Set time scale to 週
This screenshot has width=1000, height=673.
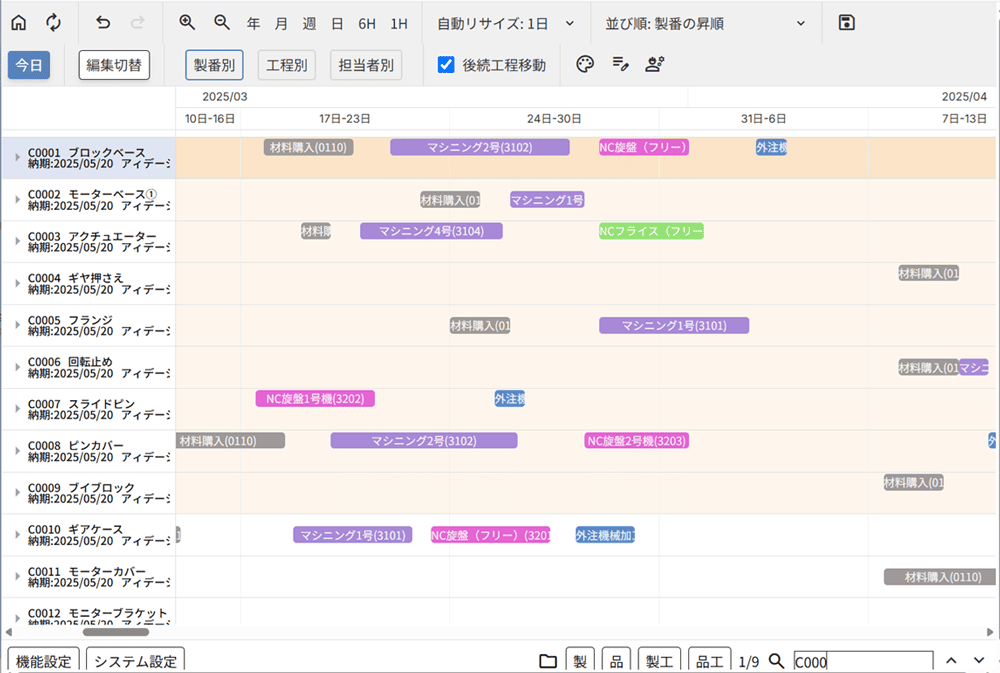(309, 22)
